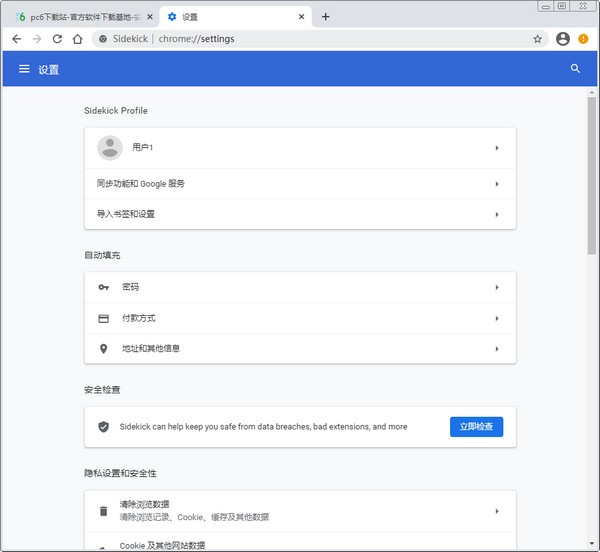Viewport: 600px width, 552px height.
Task: Expand 同步功能和 Google 服务 row arrow
Action: coord(497,184)
